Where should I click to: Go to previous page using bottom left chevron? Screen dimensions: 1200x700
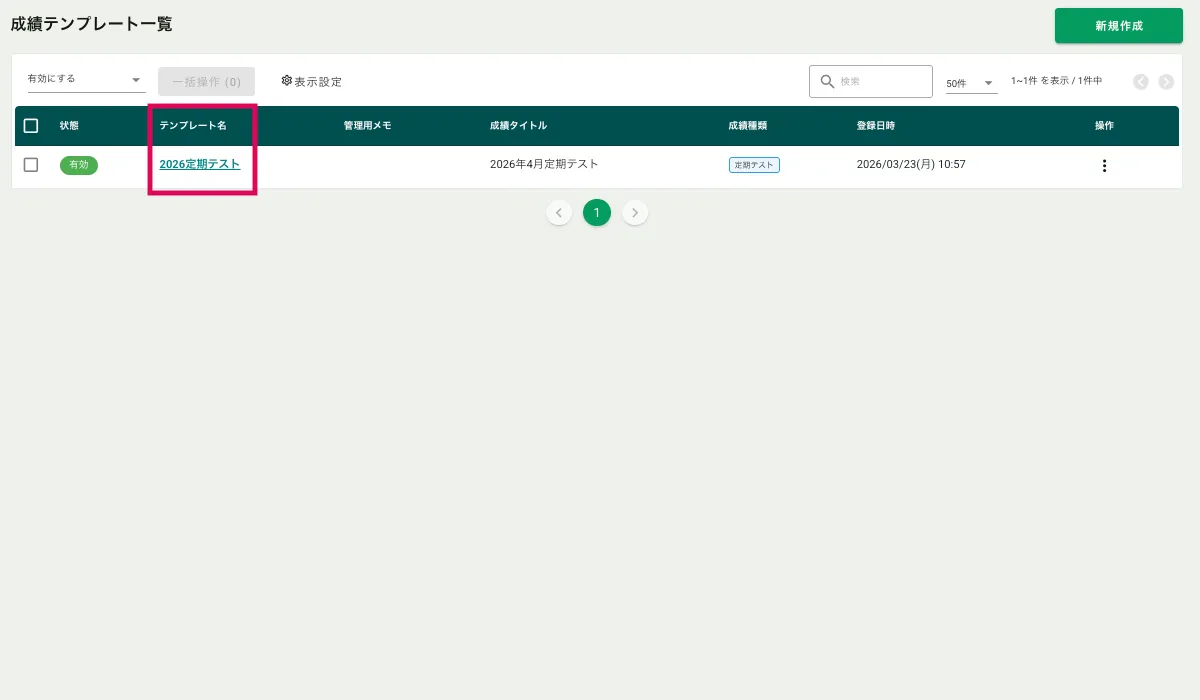[559, 212]
